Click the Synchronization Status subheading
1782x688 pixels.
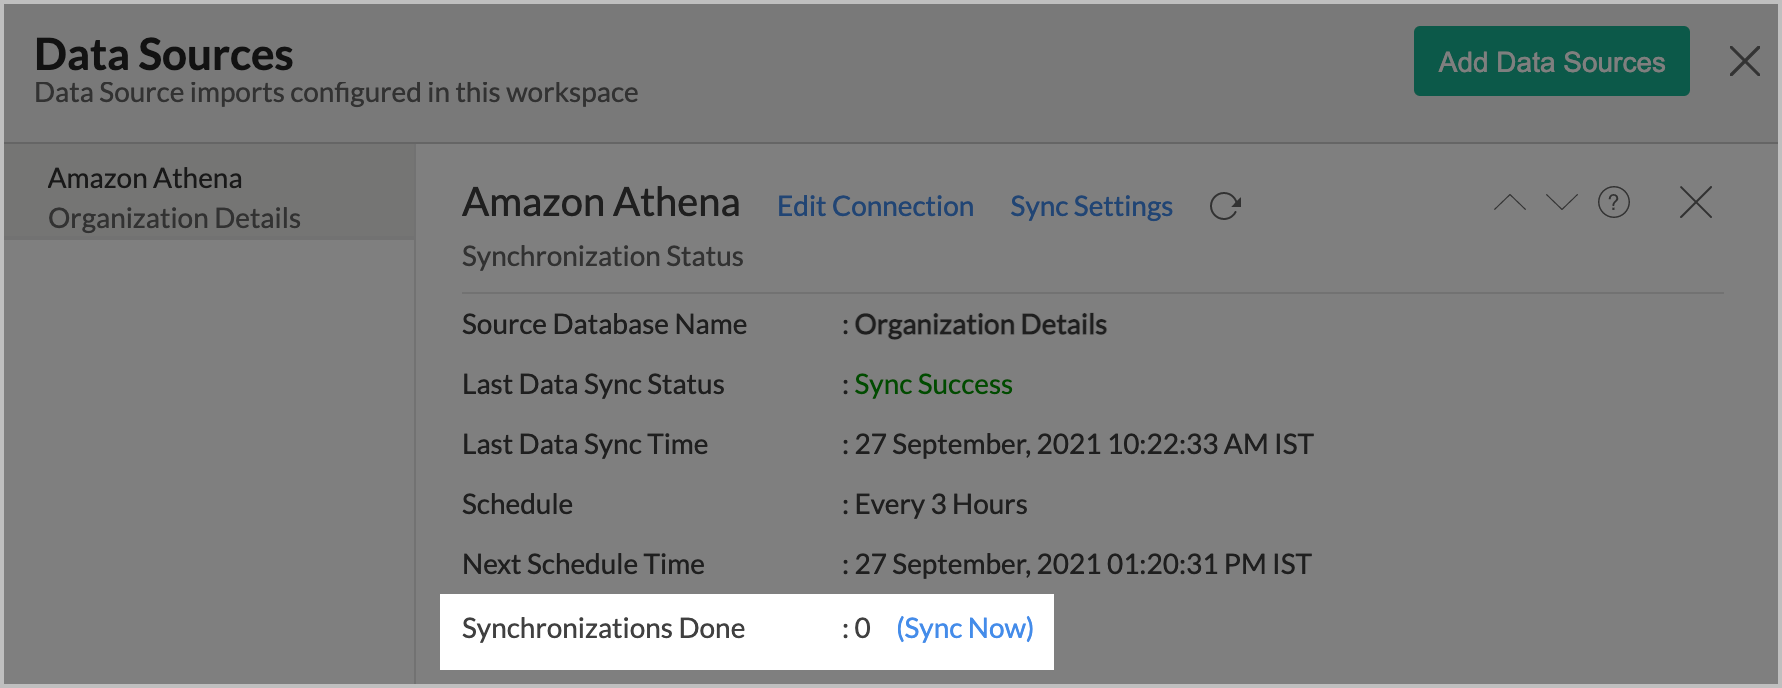coord(602,257)
